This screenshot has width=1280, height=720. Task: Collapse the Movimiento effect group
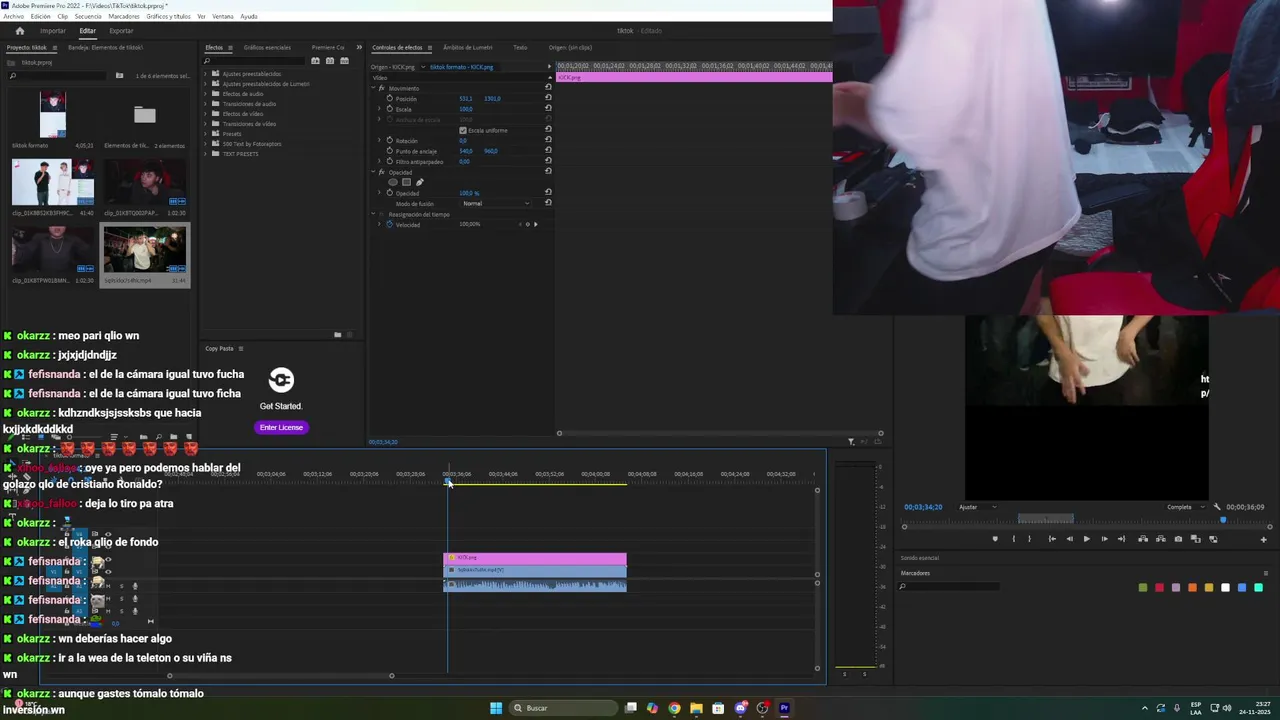(373, 88)
